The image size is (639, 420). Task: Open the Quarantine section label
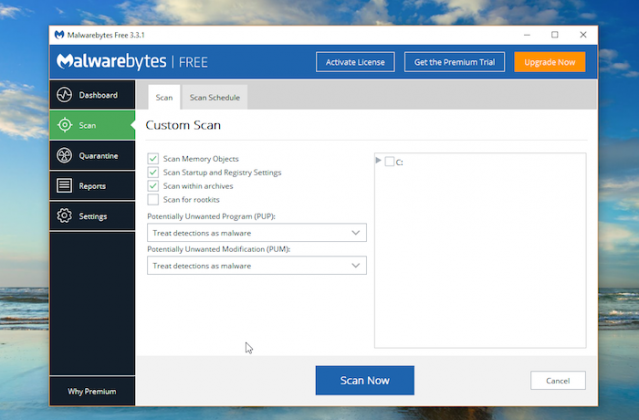(x=99, y=156)
